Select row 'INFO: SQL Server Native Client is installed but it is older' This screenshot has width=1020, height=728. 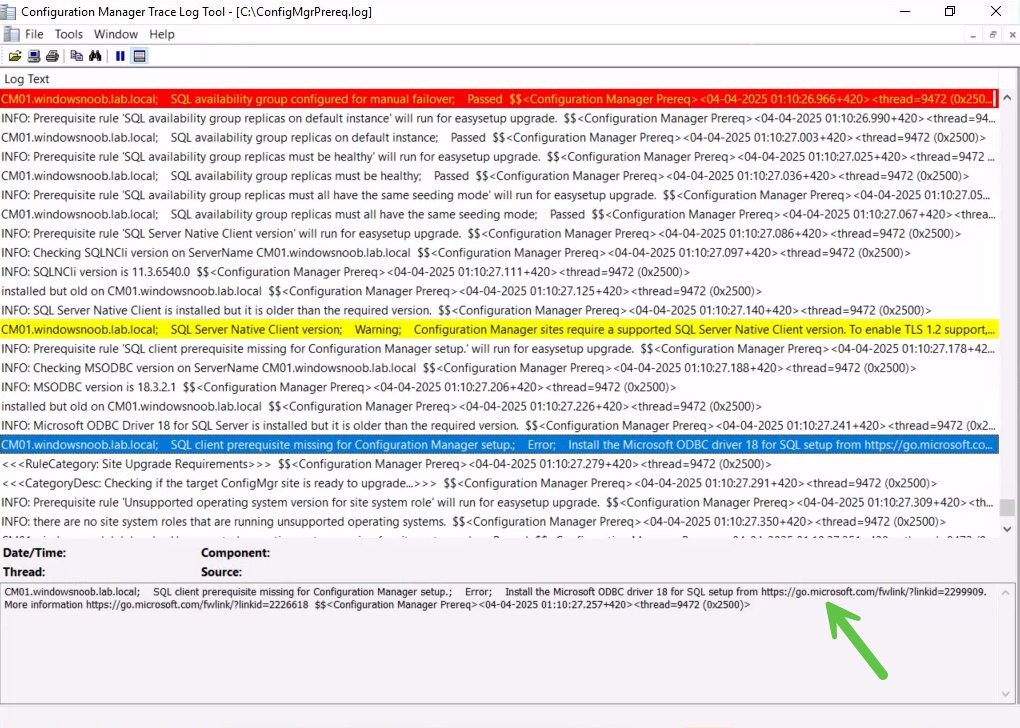[x=499, y=310]
